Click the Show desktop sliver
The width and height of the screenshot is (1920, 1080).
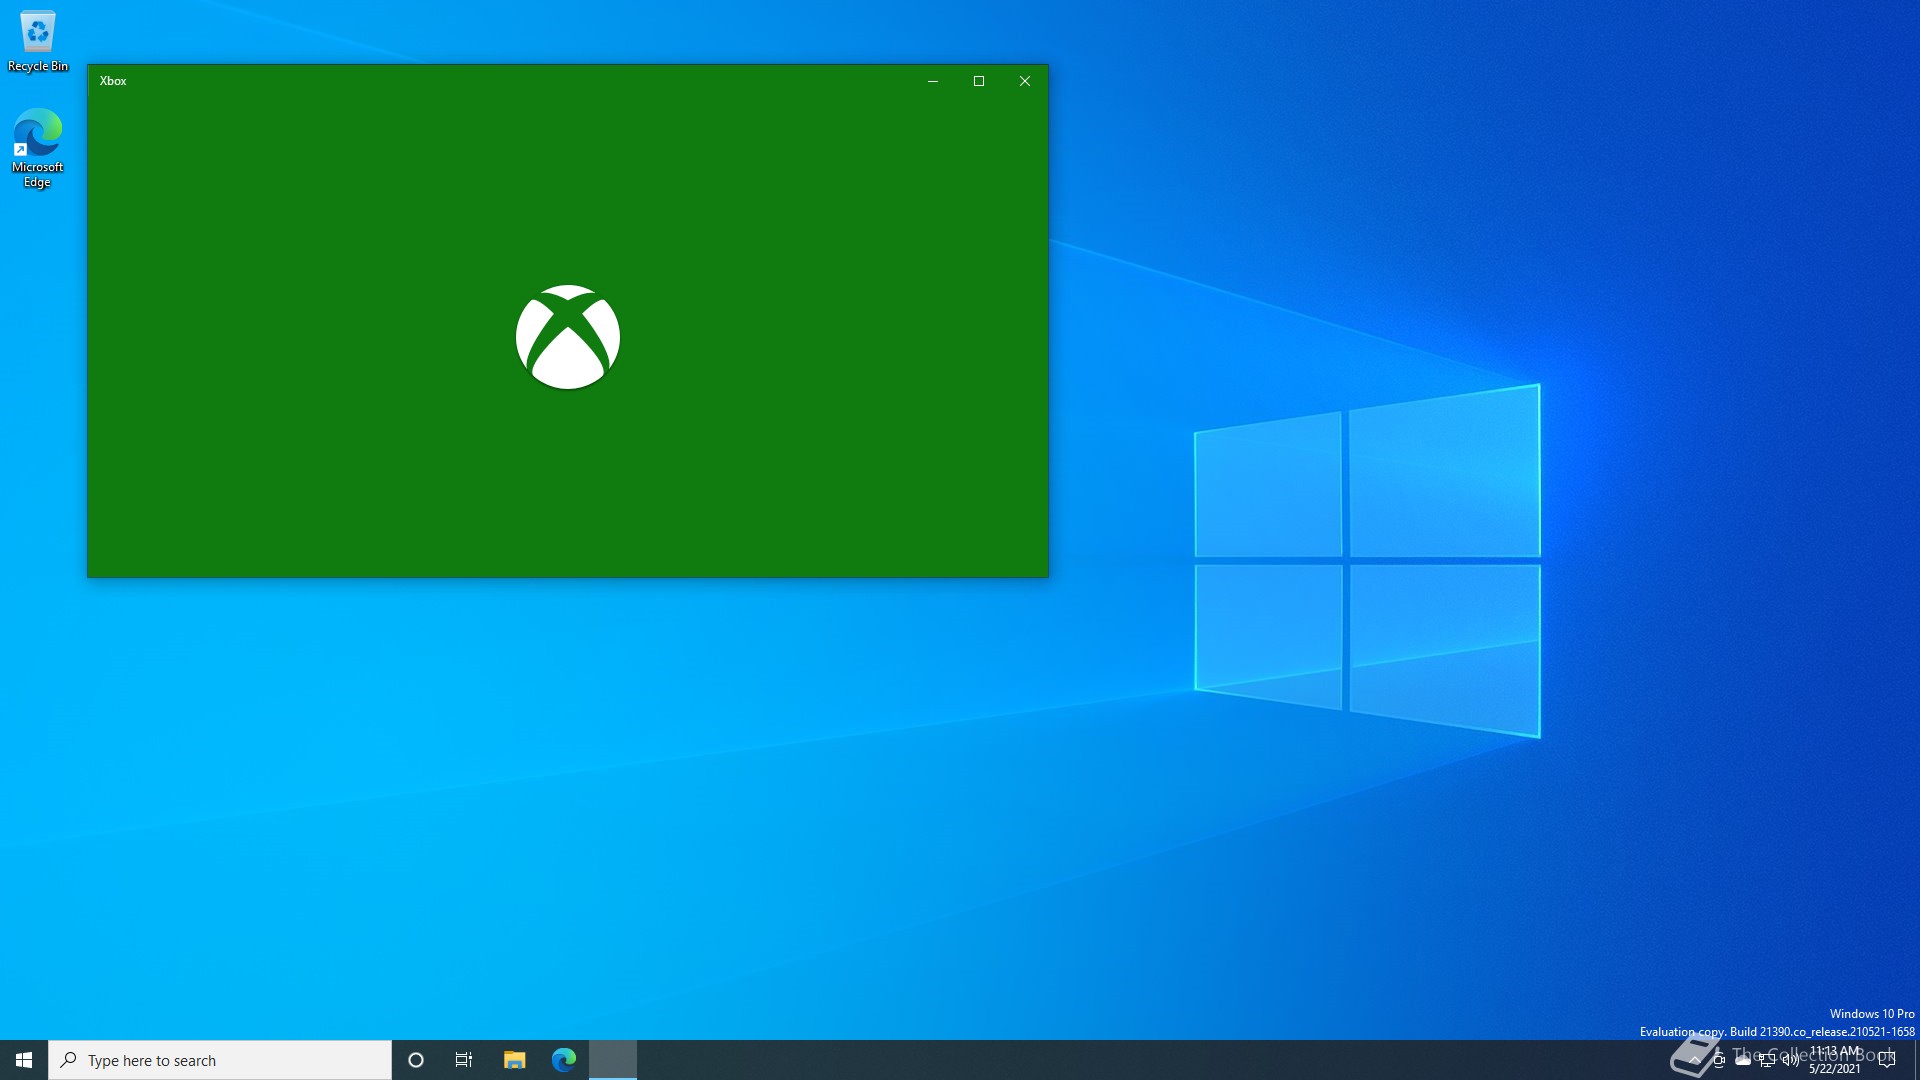(x=1916, y=1060)
